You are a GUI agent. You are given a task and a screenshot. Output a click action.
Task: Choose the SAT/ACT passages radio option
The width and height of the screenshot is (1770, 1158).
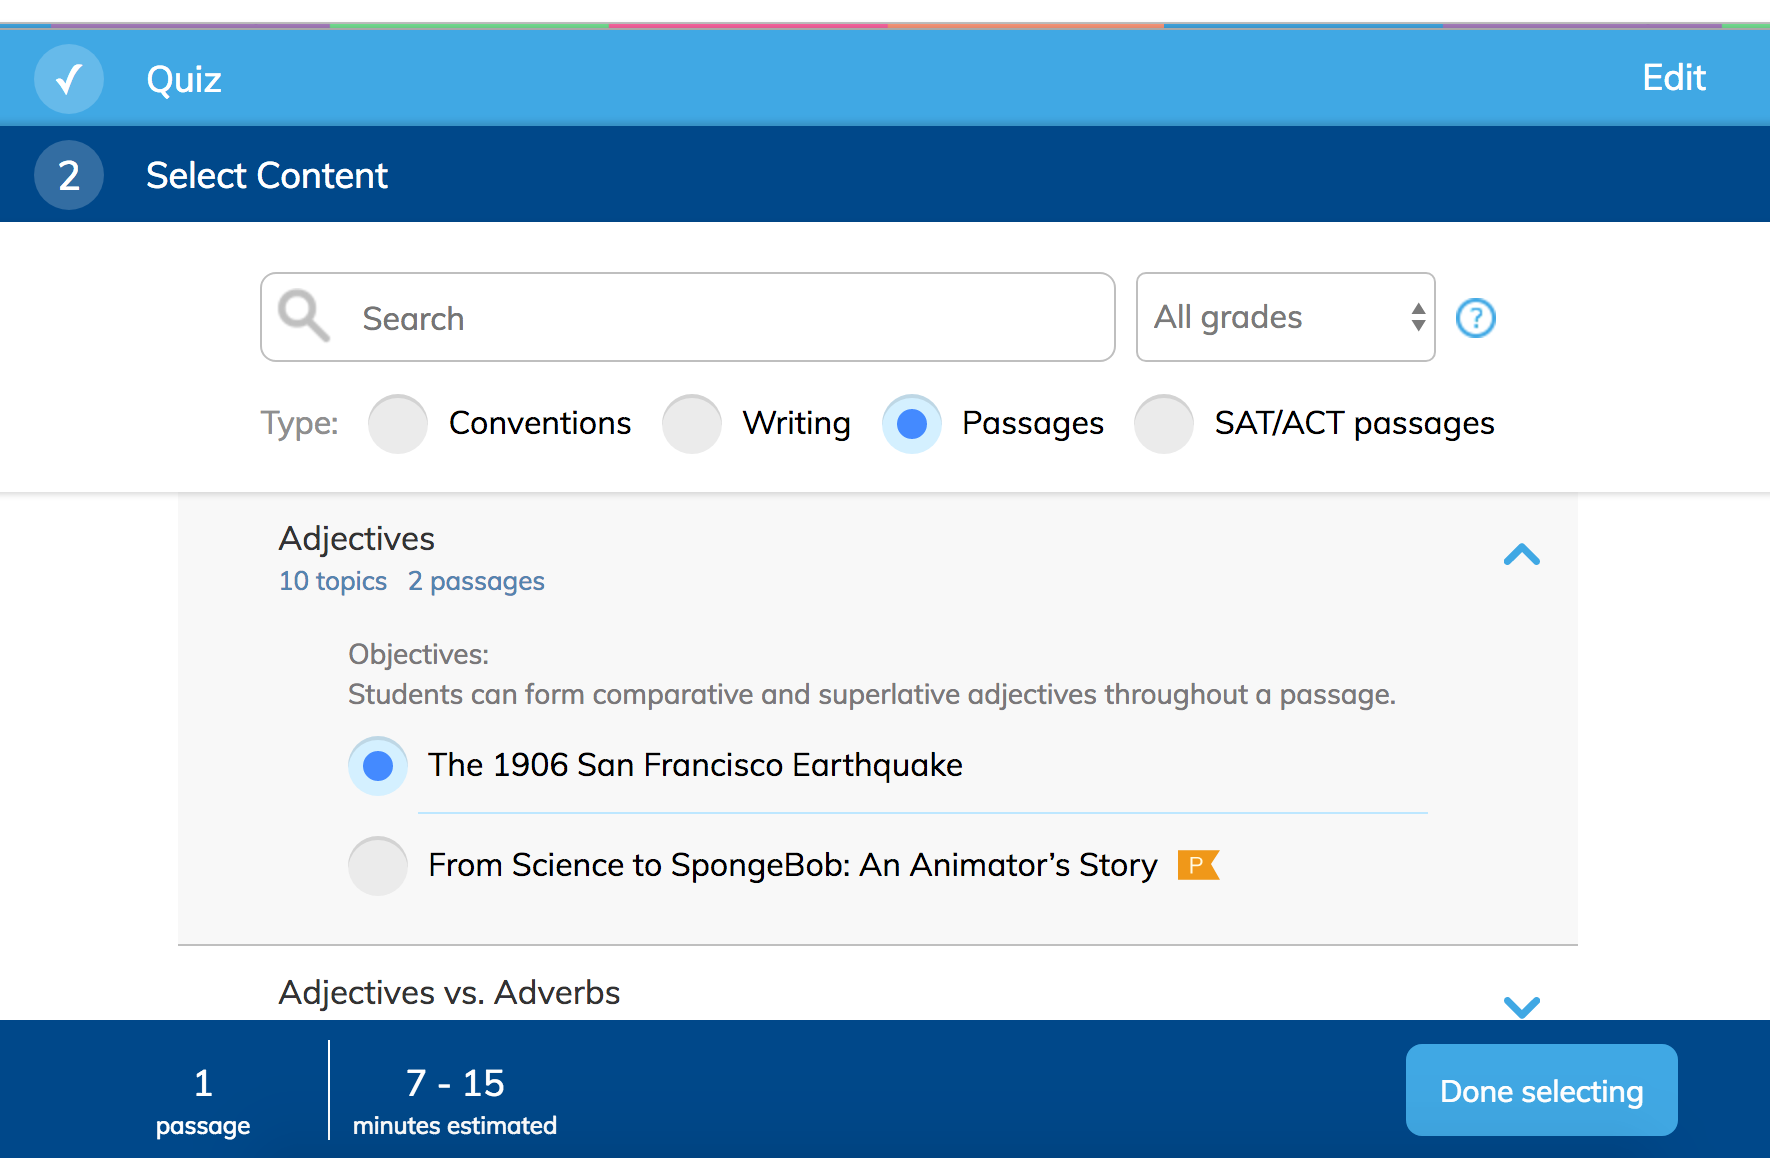pos(1164,423)
